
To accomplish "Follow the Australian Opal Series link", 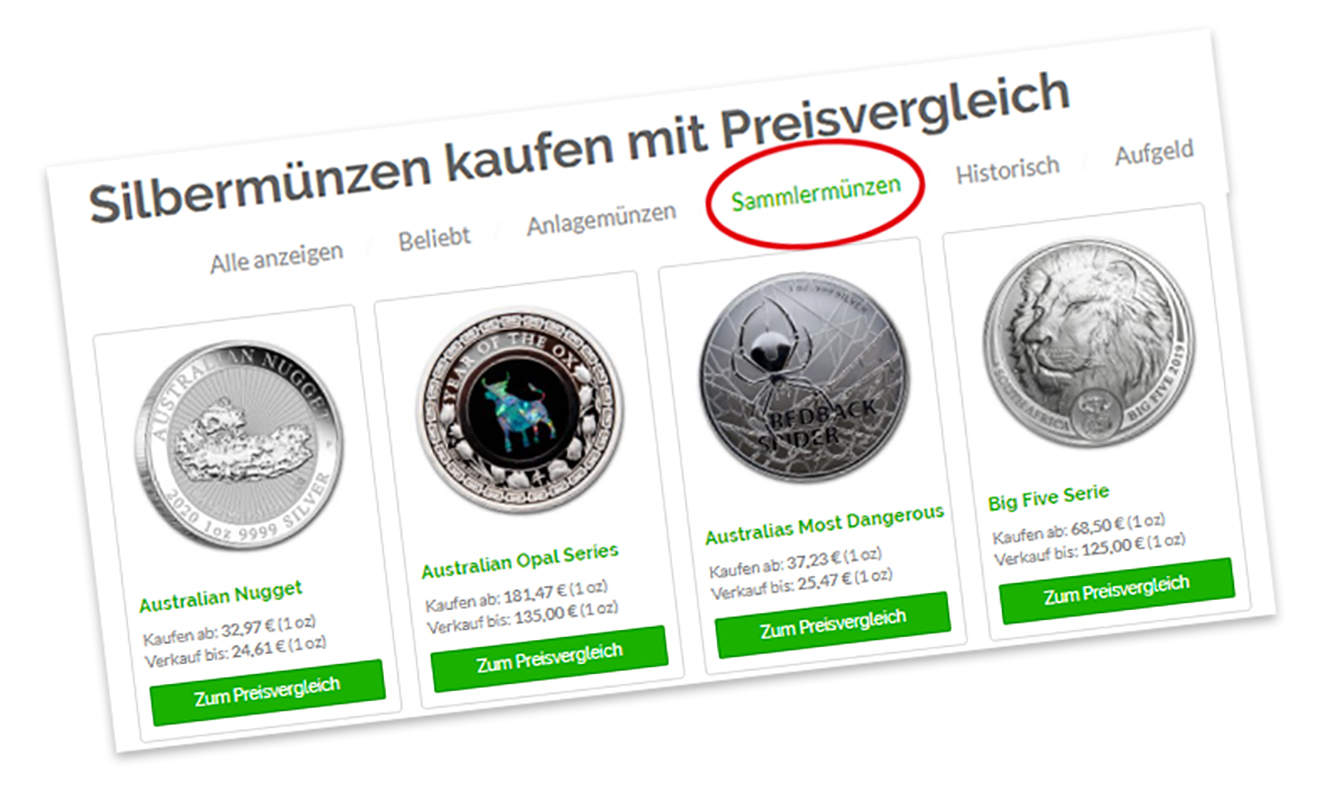I will pyautogui.click(x=519, y=561).
